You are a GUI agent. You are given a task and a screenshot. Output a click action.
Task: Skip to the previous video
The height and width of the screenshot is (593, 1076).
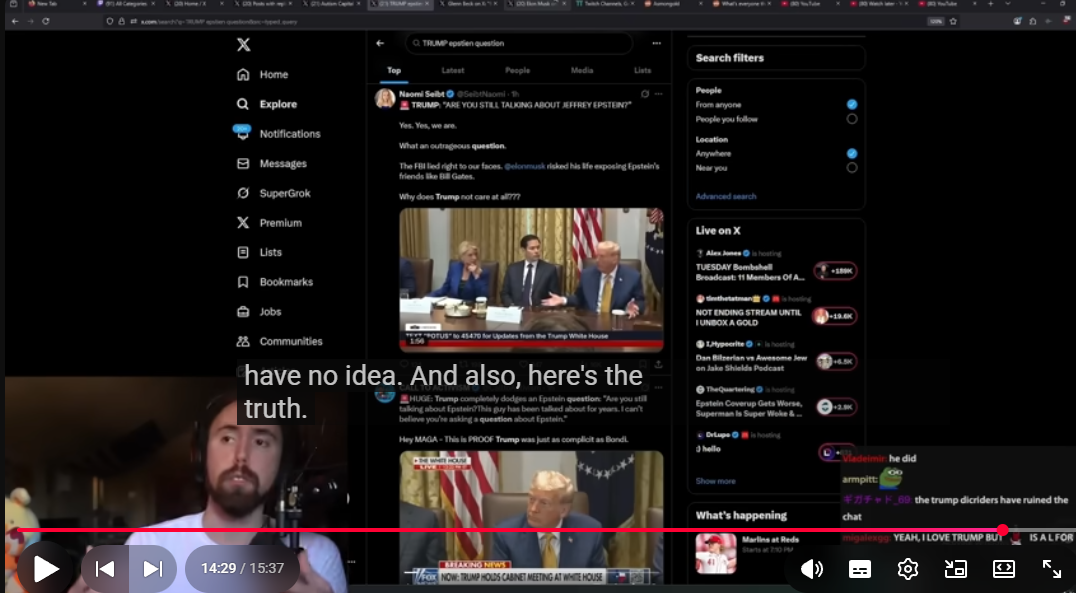point(105,568)
